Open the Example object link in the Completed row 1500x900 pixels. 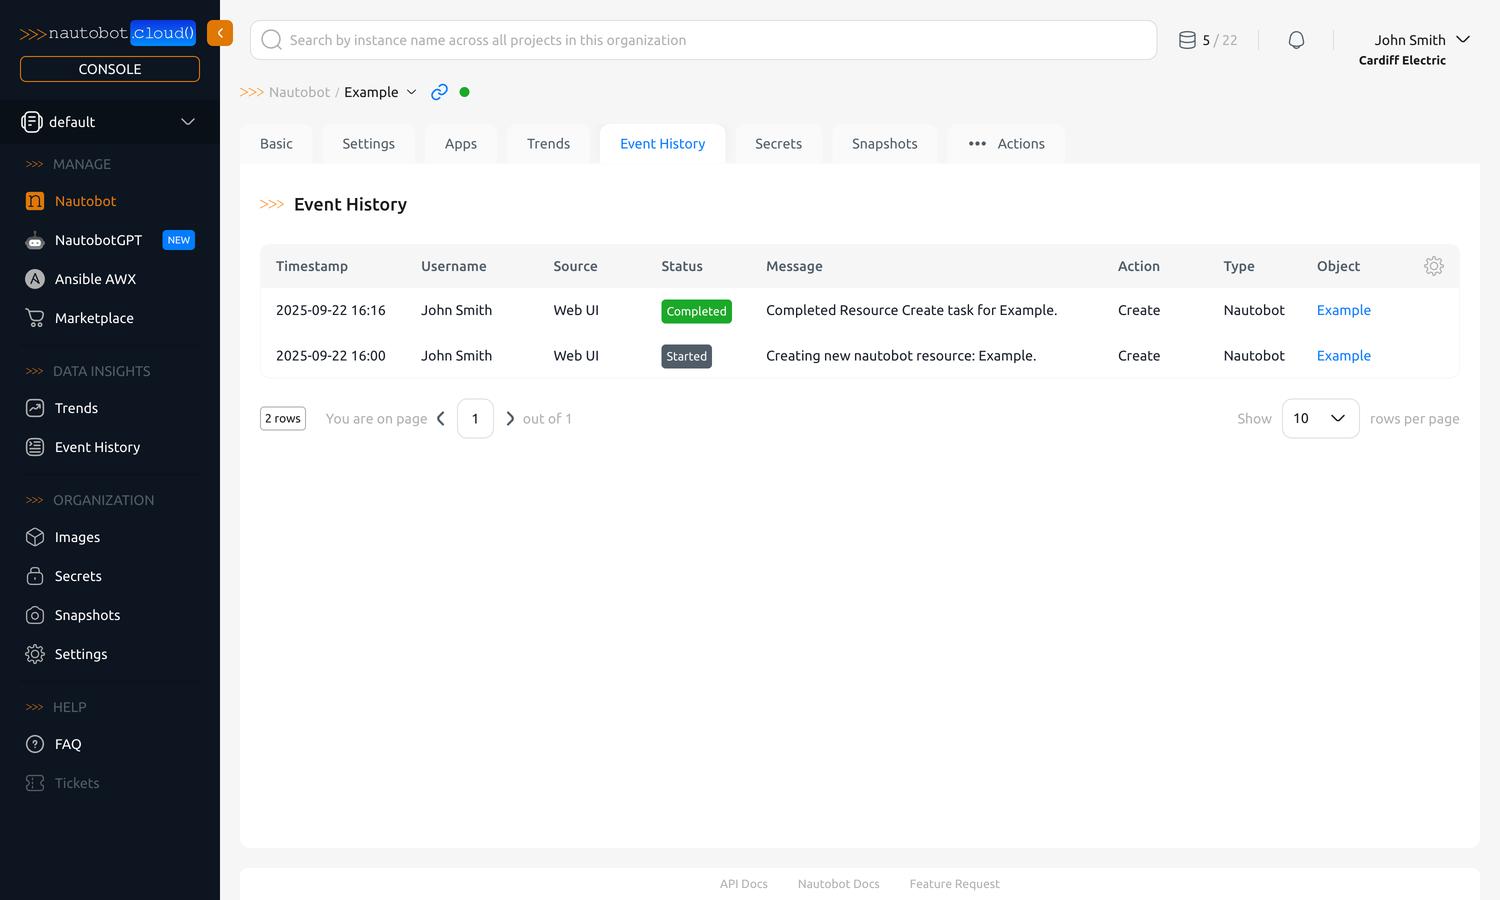pyautogui.click(x=1343, y=310)
